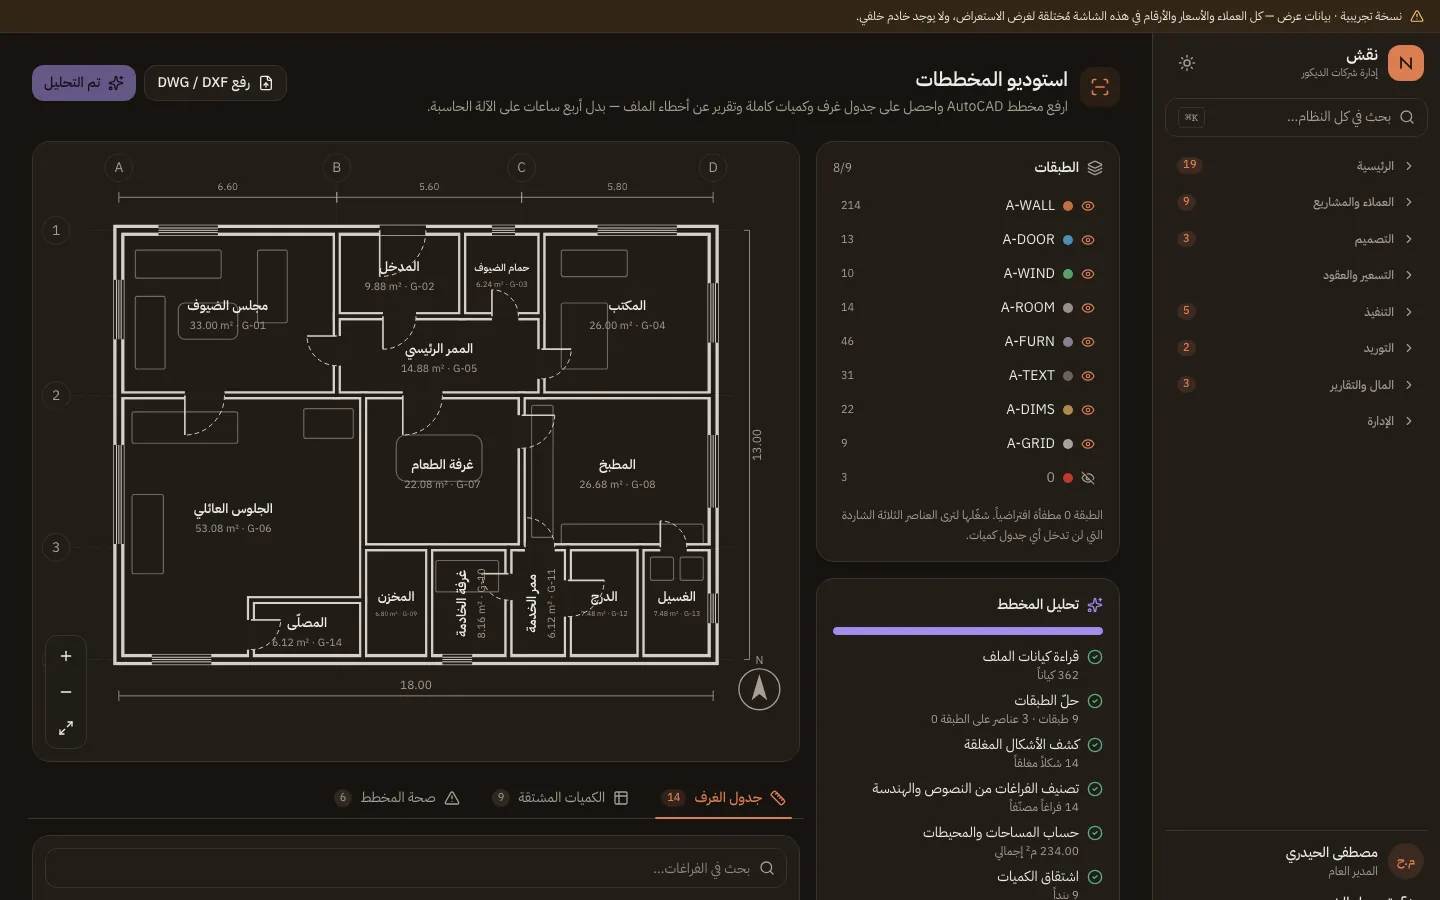Image resolution: width=1440 pixels, height=900 pixels.
Task: Click the user avatar for مصطفى الحيدري
Action: point(1406,861)
